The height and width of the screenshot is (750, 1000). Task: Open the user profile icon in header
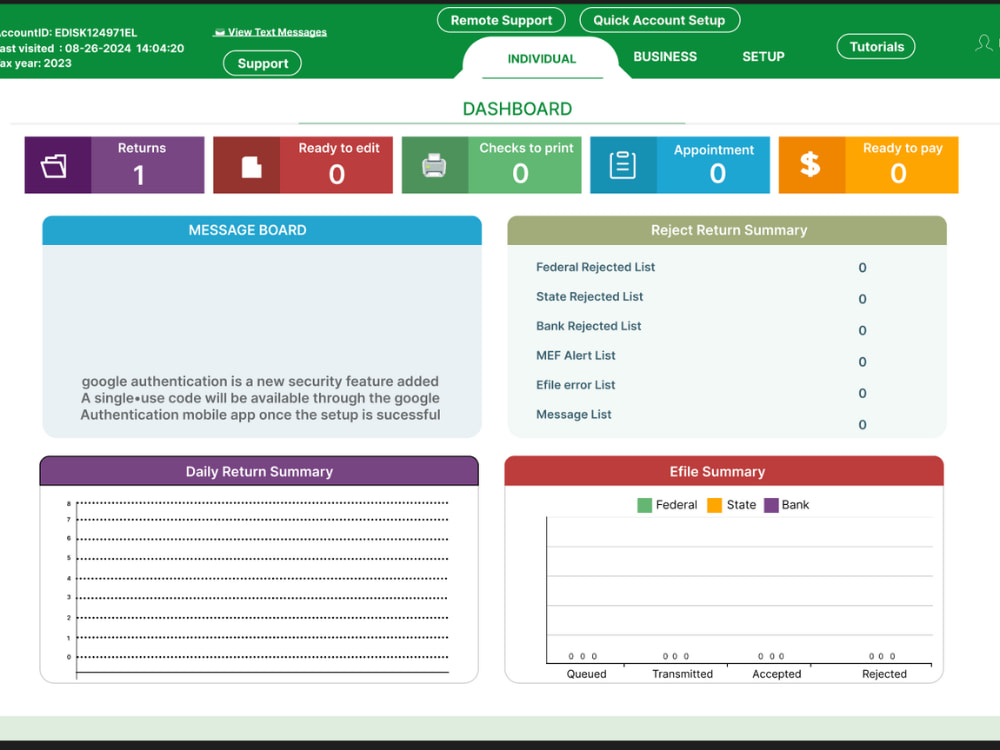983,43
